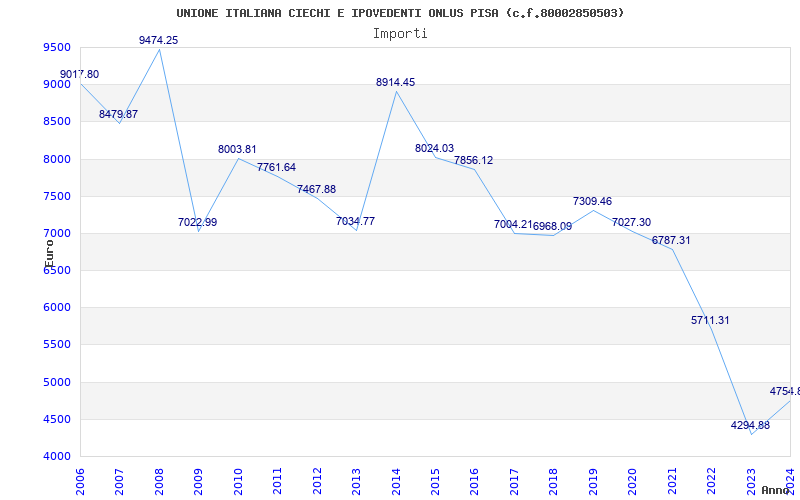Click the y-axis tick 6000

click(x=56, y=308)
